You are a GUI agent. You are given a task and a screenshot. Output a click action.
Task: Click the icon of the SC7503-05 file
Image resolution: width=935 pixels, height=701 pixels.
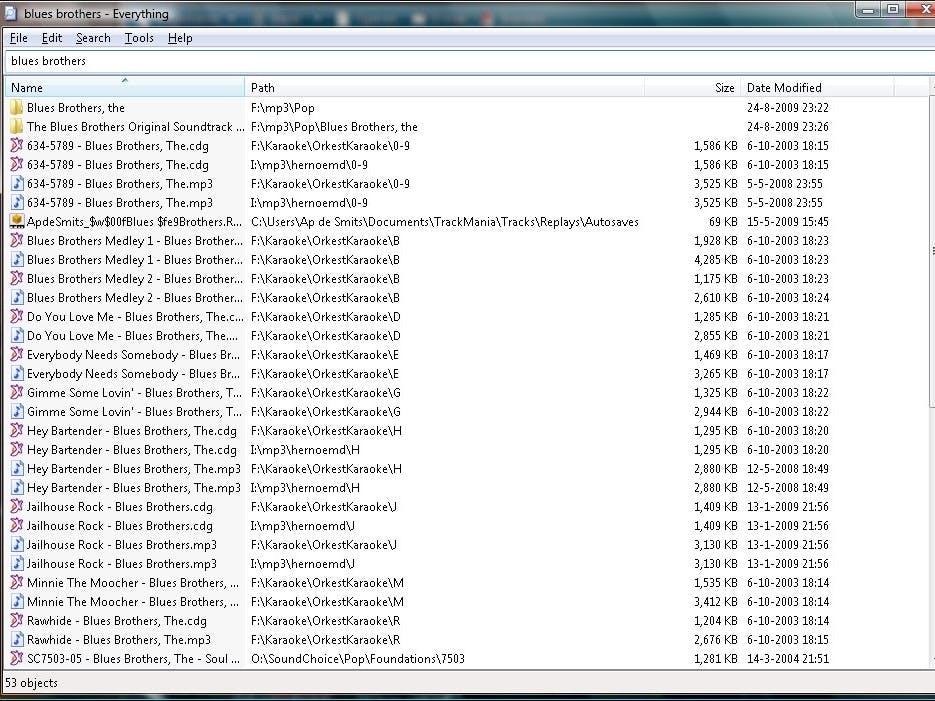tap(17, 659)
